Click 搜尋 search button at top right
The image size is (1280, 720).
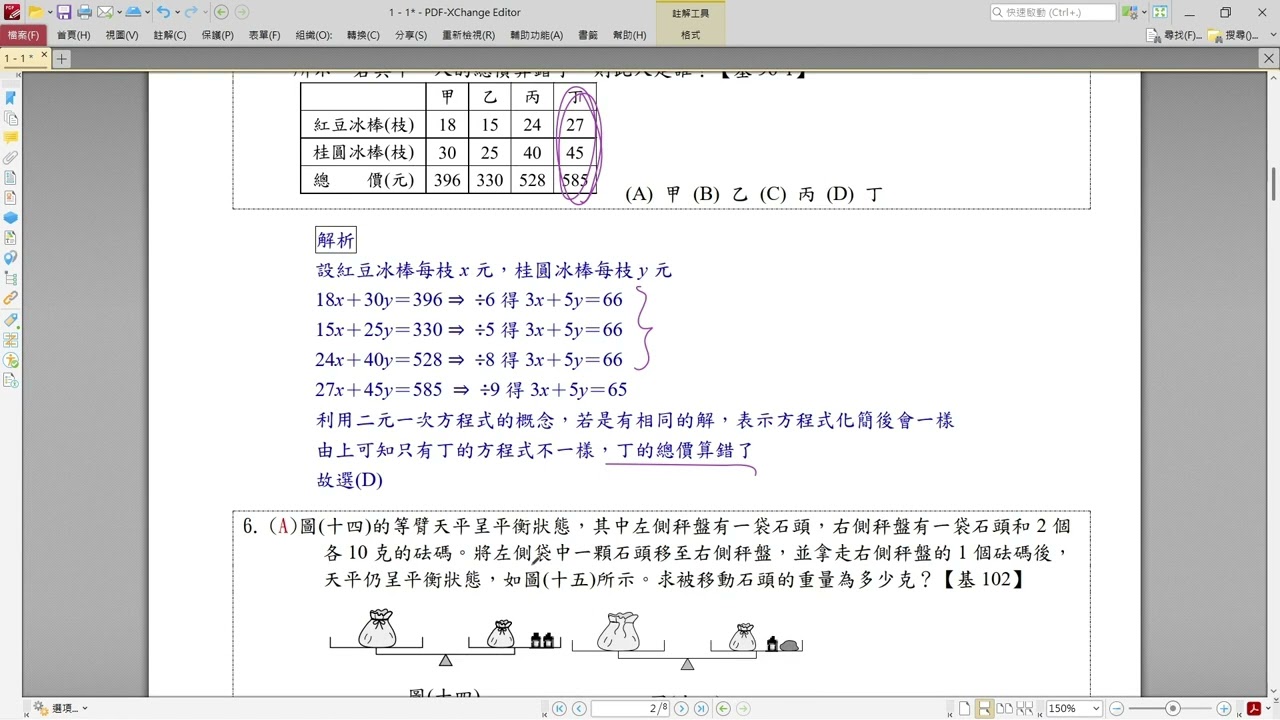(1233, 35)
